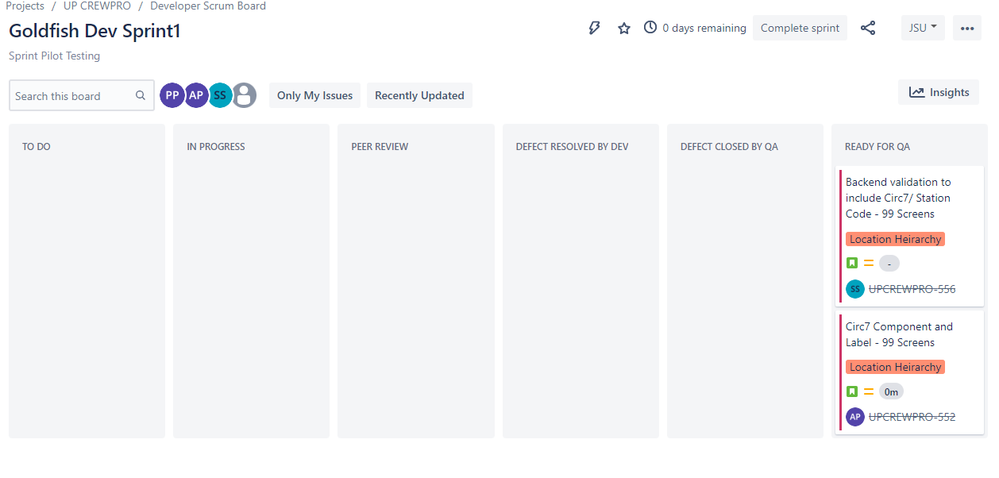Click Sprint Pilot Testing subtitle

[54, 56]
